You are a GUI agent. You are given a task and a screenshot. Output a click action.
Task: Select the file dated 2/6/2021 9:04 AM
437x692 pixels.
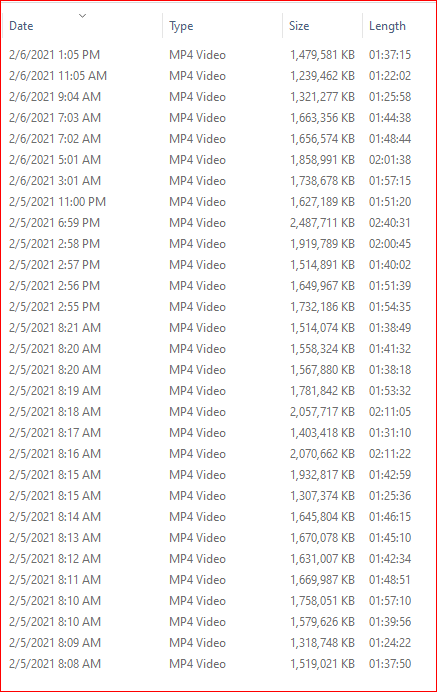pyautogui.click(x=218, y=97)
